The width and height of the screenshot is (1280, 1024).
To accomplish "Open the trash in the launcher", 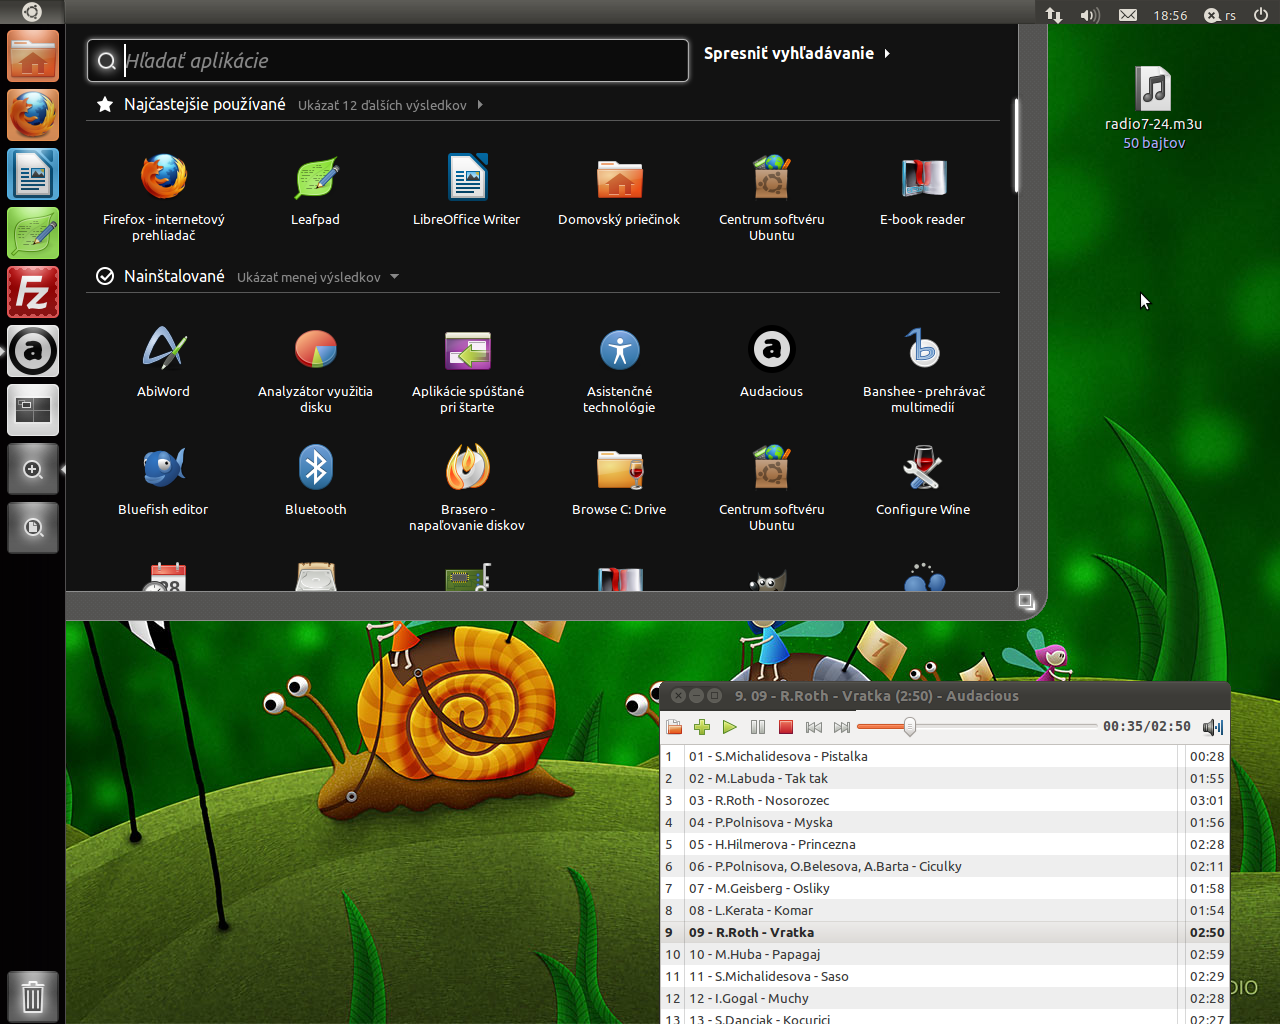I will tap(33, 996).
